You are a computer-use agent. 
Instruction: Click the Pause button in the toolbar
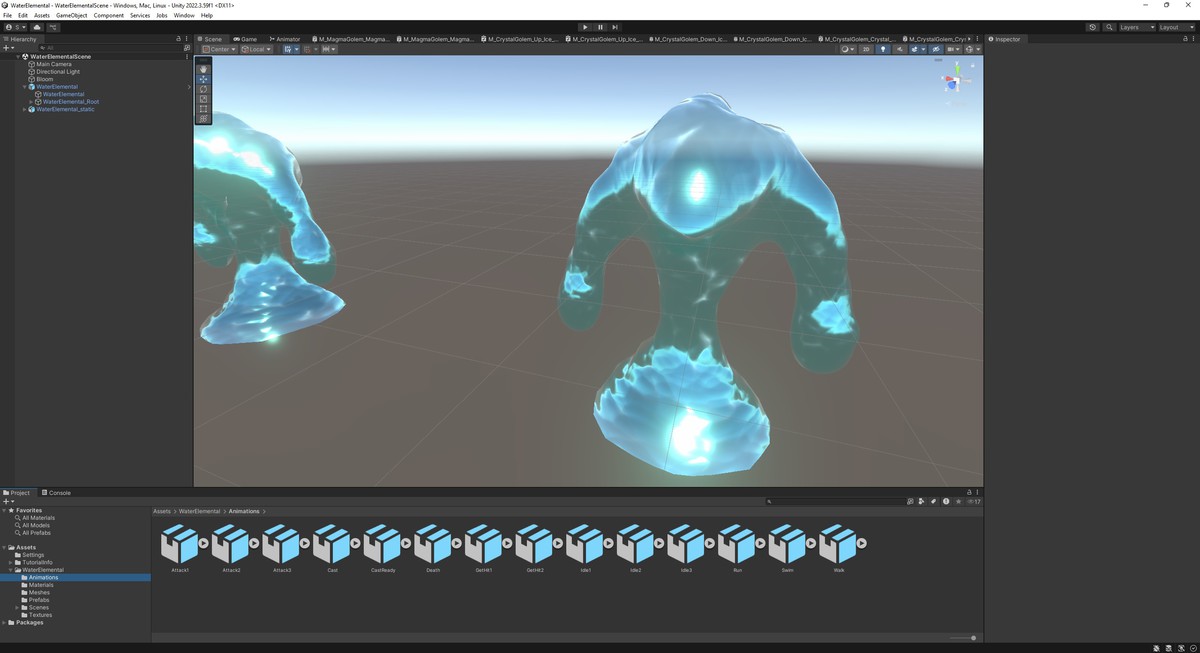600,27
